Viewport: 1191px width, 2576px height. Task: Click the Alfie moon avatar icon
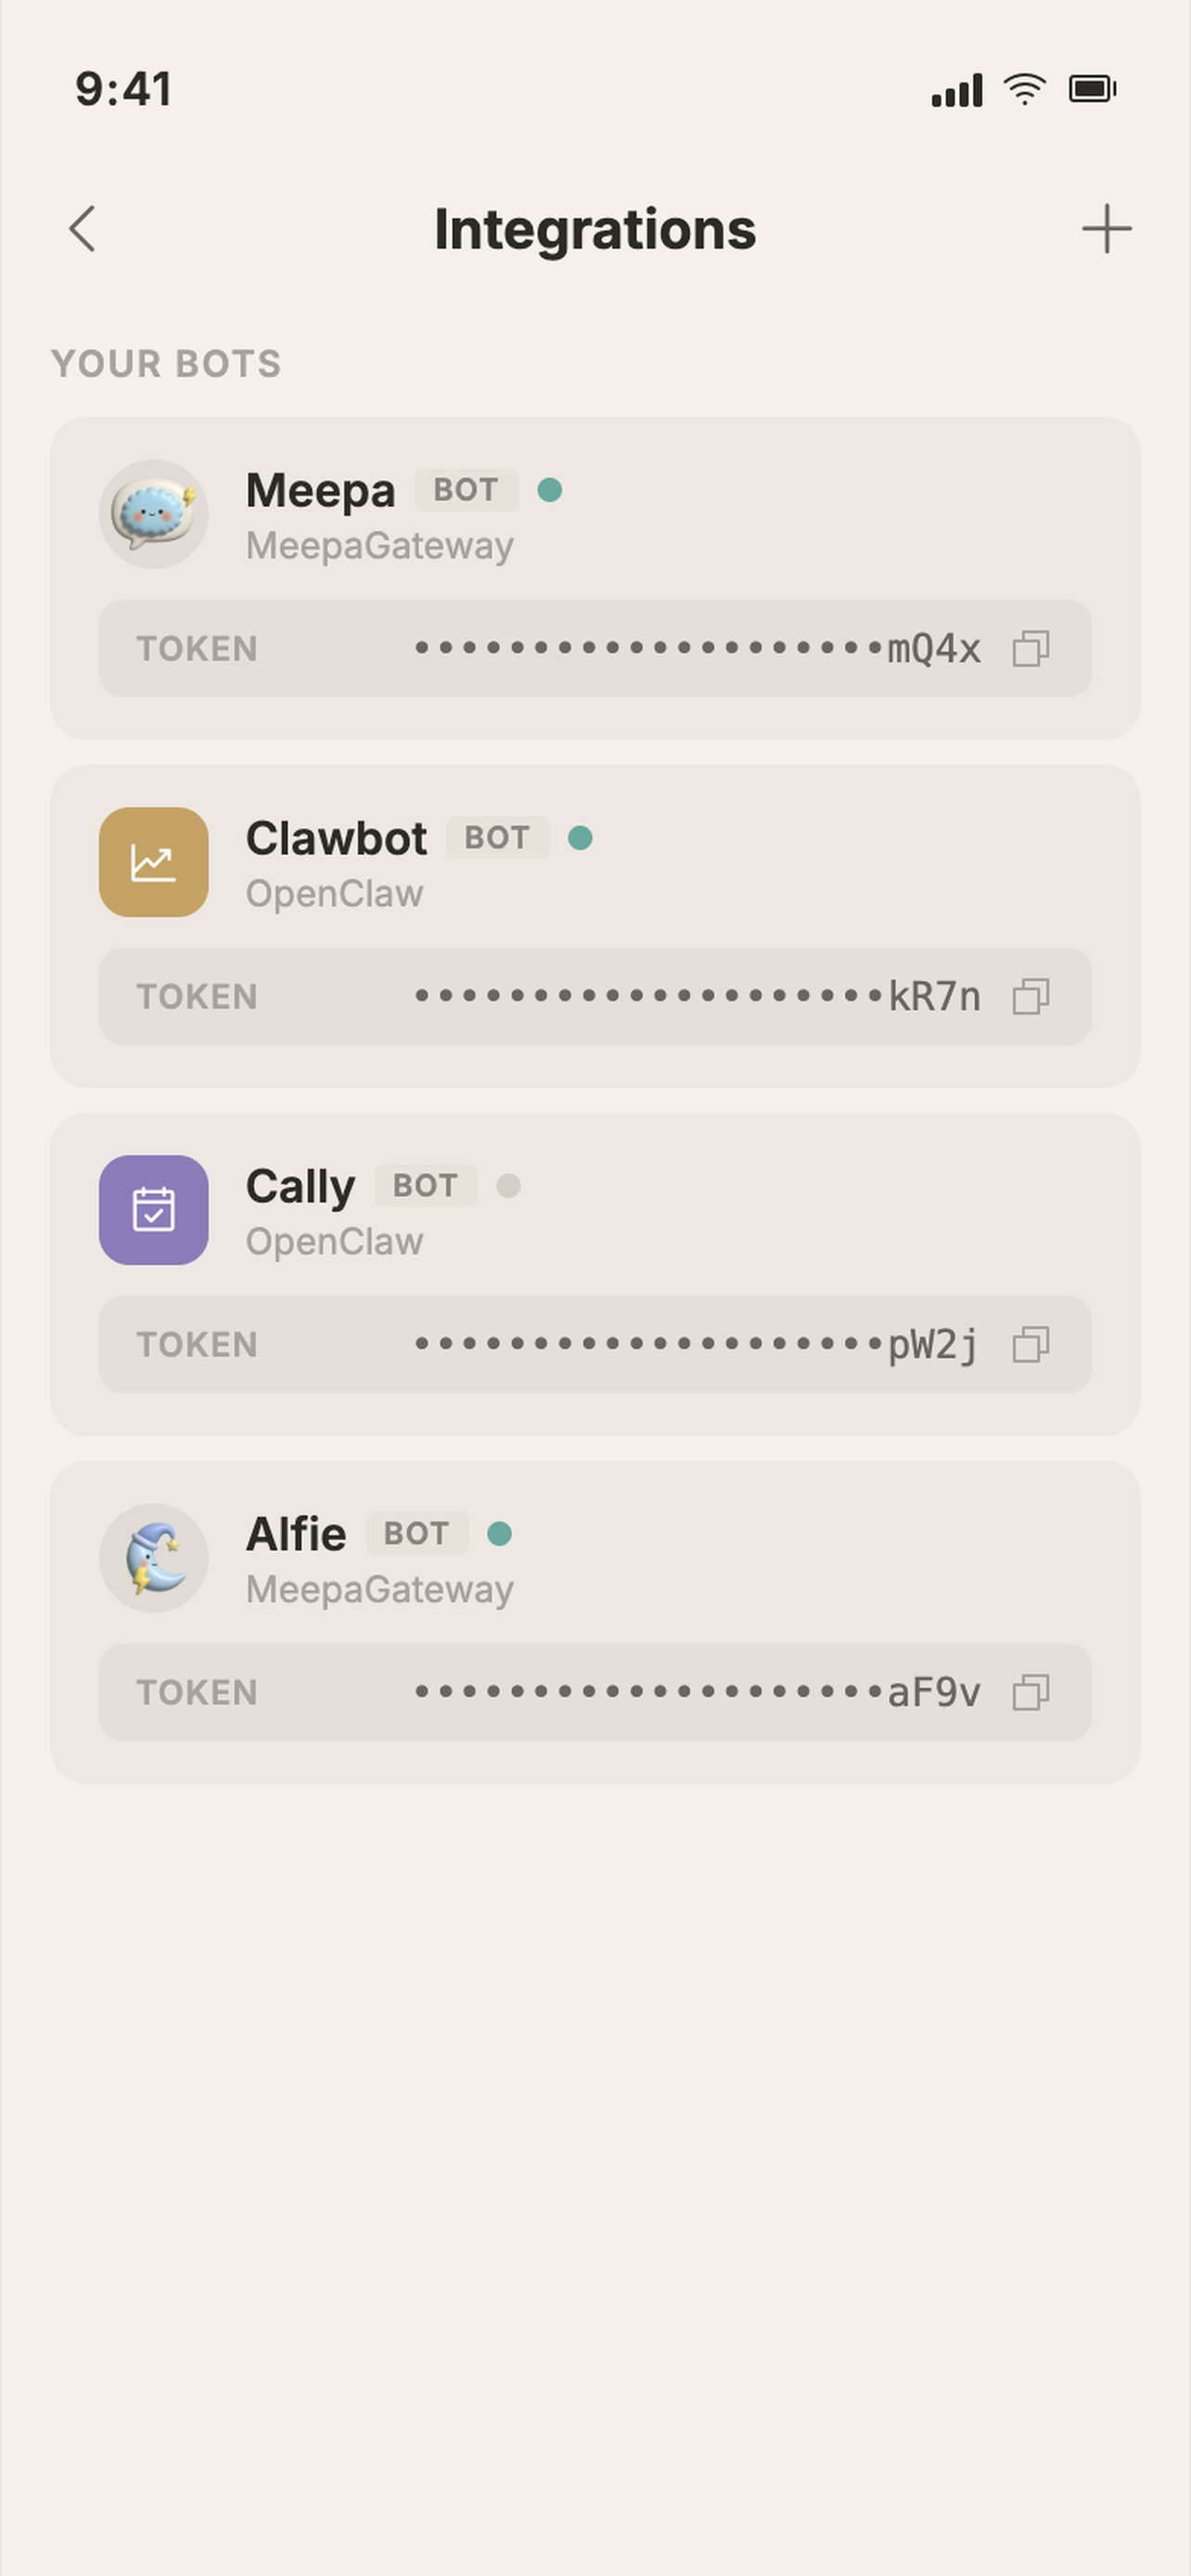[153, 1558]
